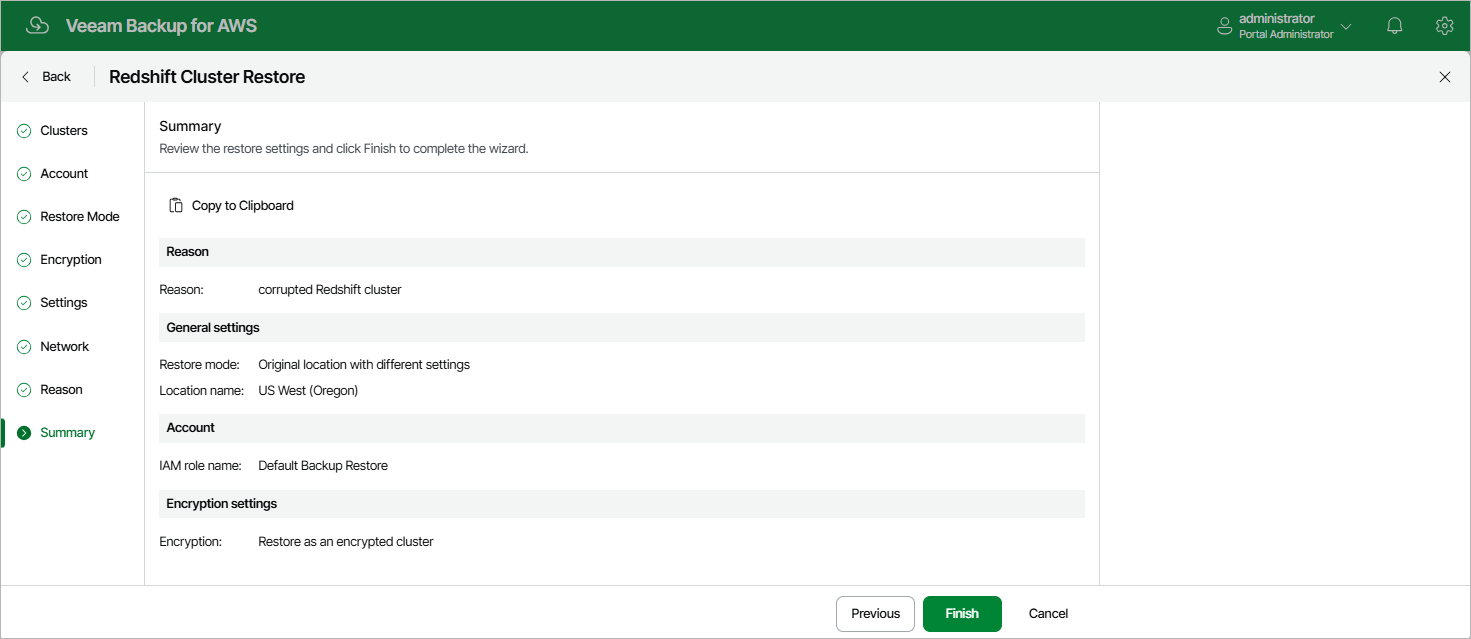Click the Copy to Clipboard label
The image size is (1471, 639).
coord(243,205)
